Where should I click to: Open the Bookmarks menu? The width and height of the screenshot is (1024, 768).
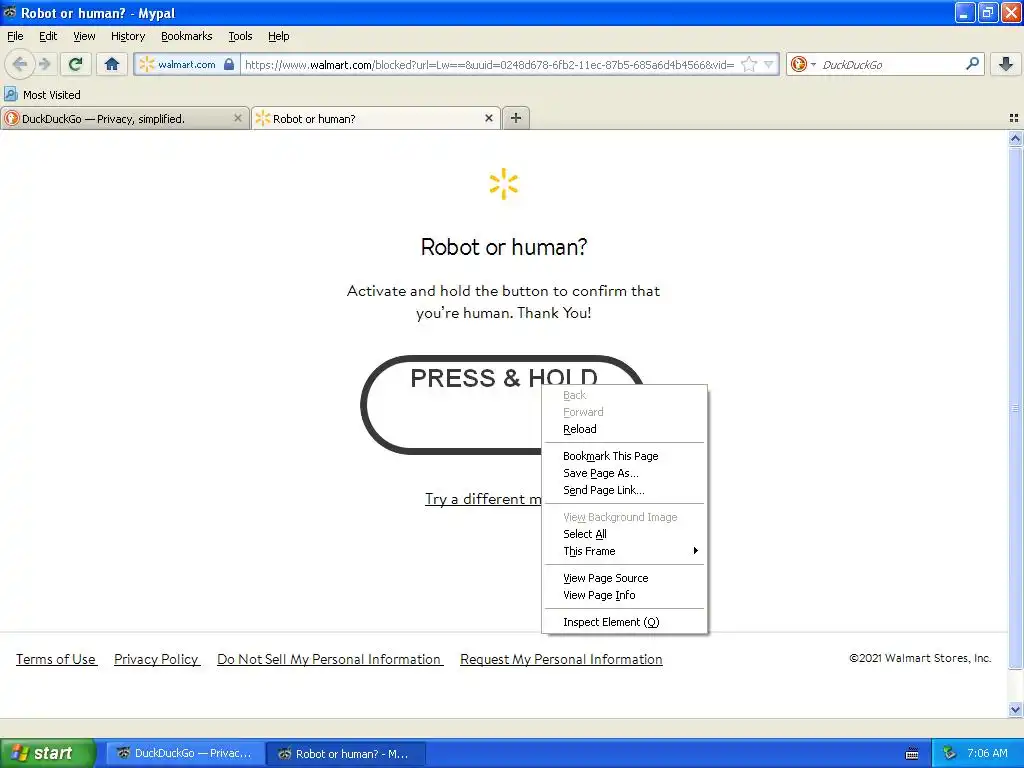pyautogui.click(x=187, y=36)
